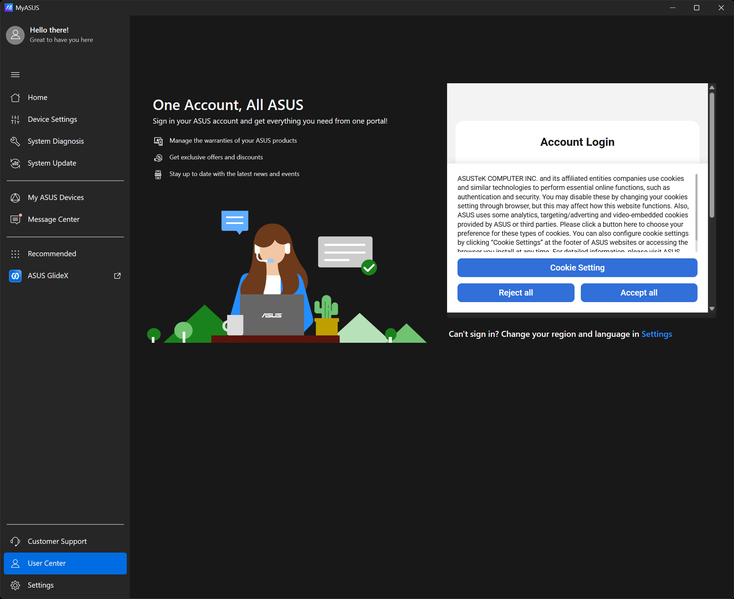This screenshot has height=599, width=734.
Task: Open the Home icon in the sidebar
Action: 15,97
